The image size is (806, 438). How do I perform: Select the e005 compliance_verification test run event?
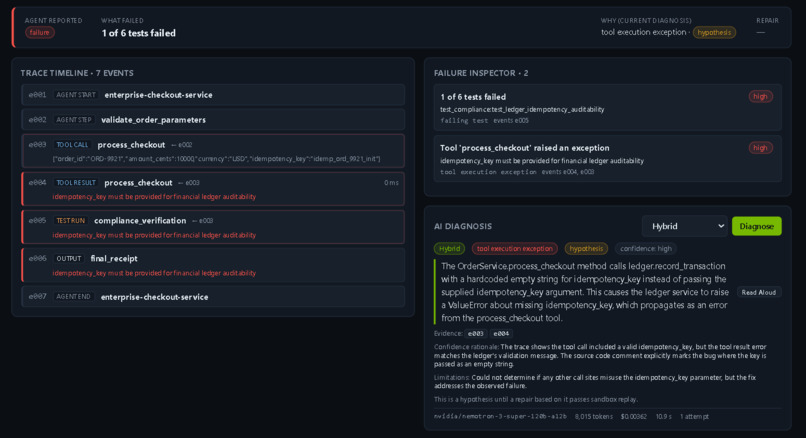[x=213, y=227]
